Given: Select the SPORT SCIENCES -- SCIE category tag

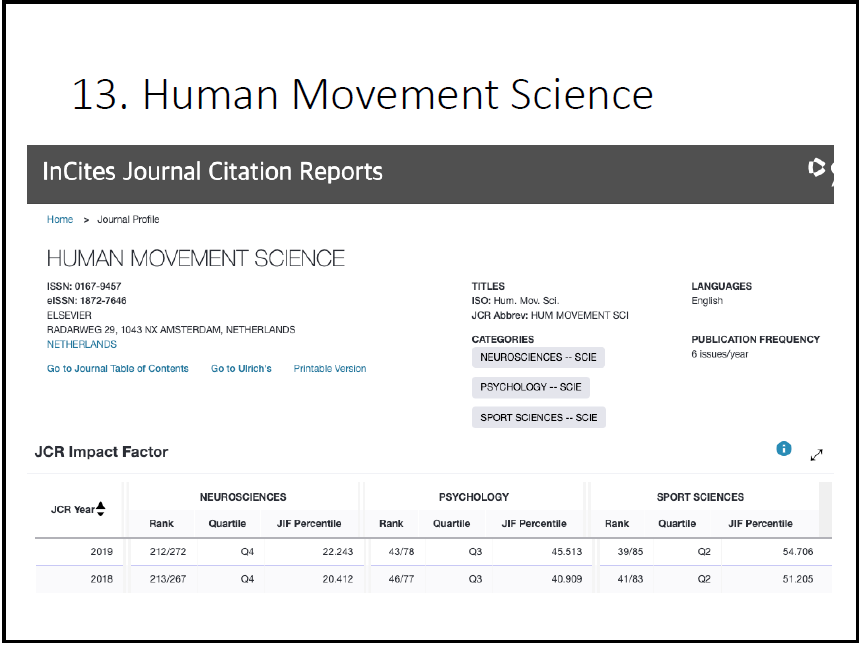Looking at the screenshot, I should 538,417.
